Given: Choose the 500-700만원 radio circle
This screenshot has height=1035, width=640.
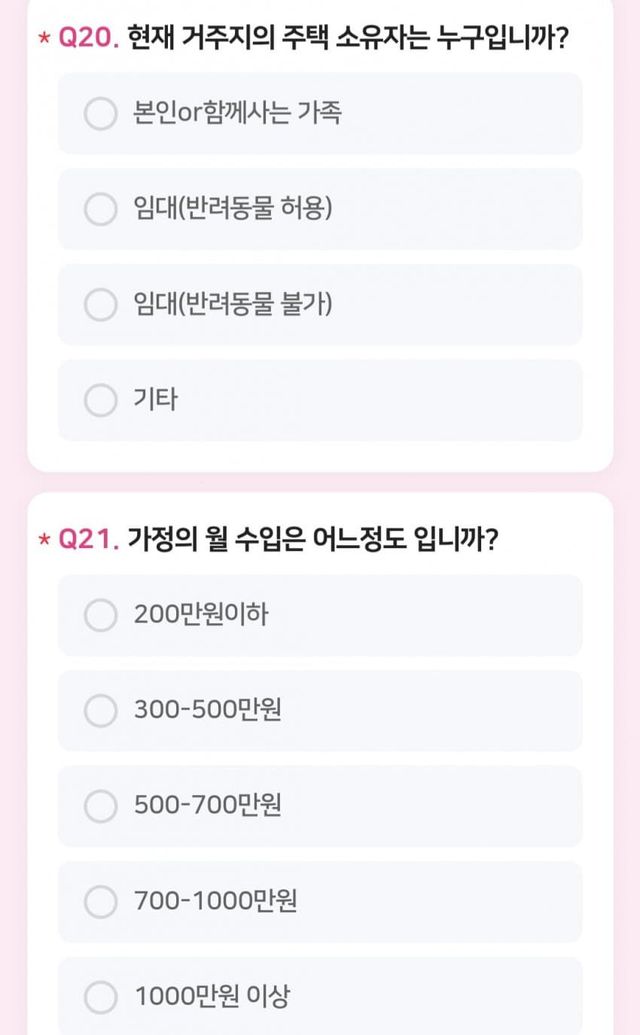Looking at the screenshot, I should [100, 806].
